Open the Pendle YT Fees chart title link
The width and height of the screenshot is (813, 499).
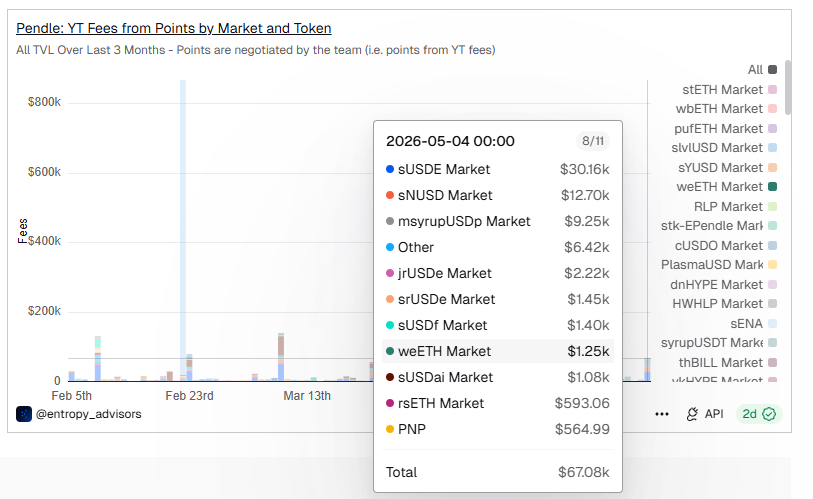click(x=174, y=29)
